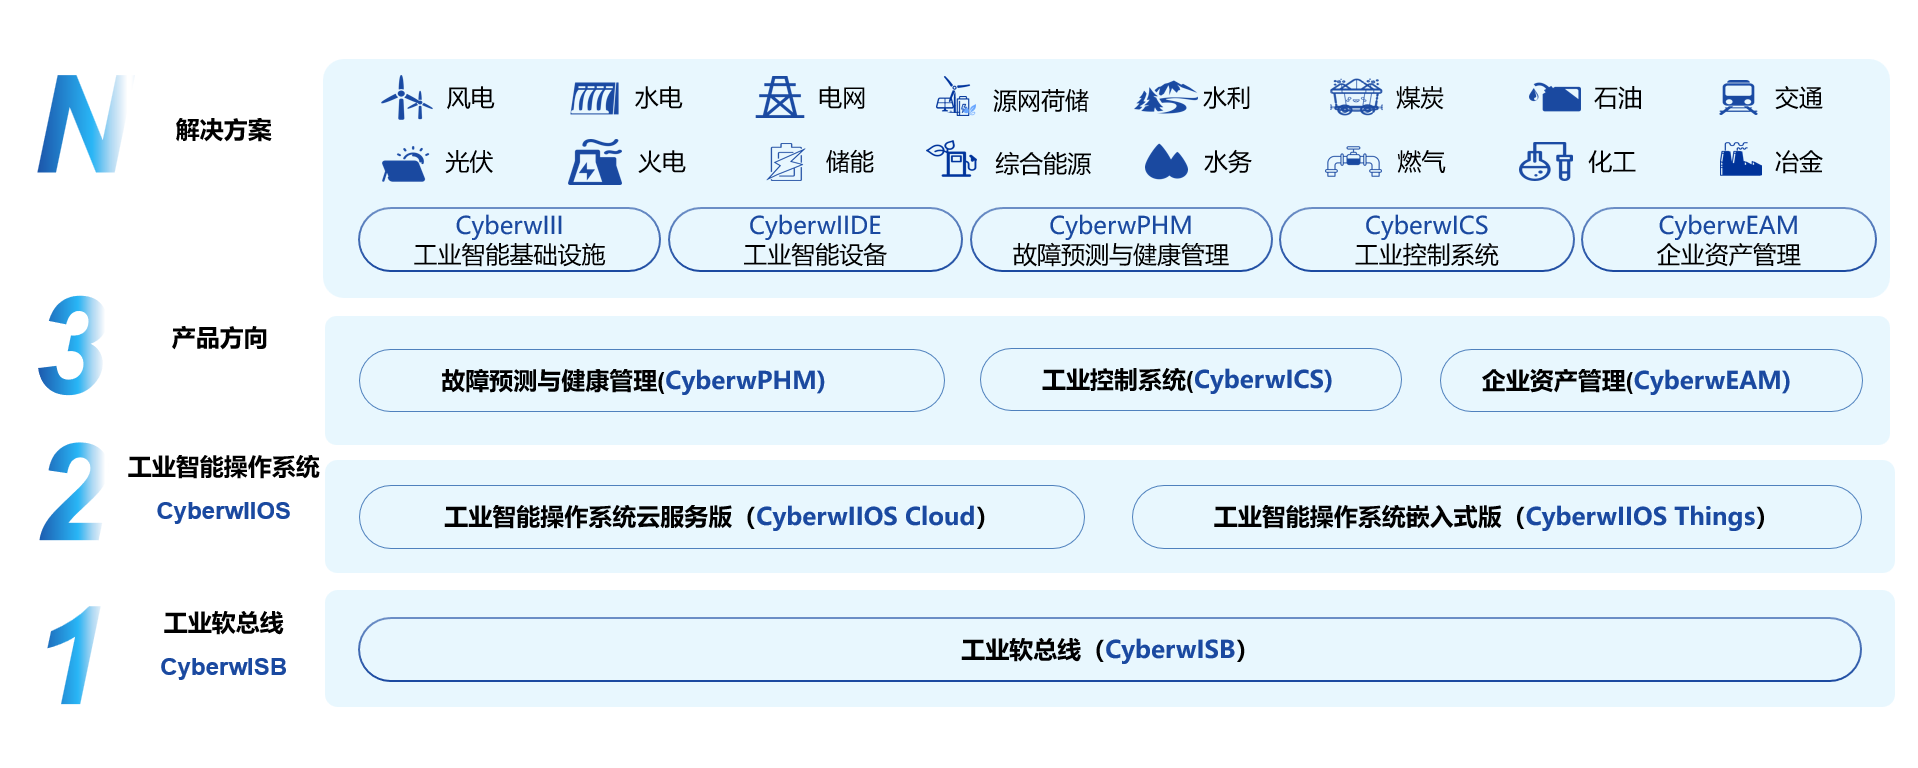Click the thermal power (火电) plant icon
Image resolution: width=1918 pixels, height=768 pixels.
click(595, 162)
